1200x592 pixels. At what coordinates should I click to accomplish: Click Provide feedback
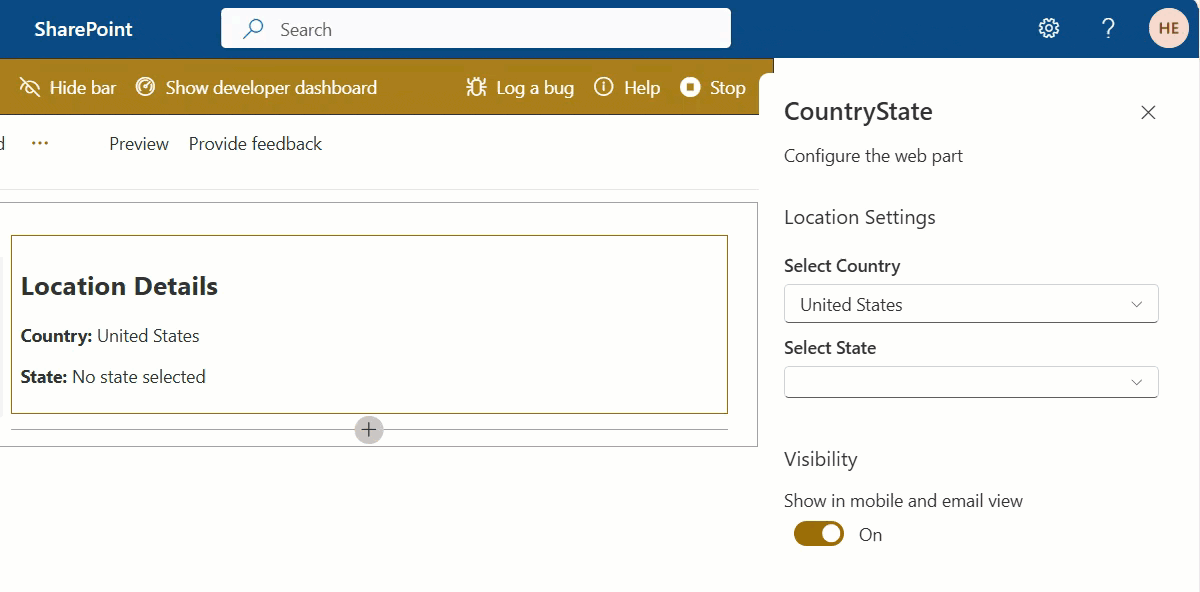(x=255, y=144)
